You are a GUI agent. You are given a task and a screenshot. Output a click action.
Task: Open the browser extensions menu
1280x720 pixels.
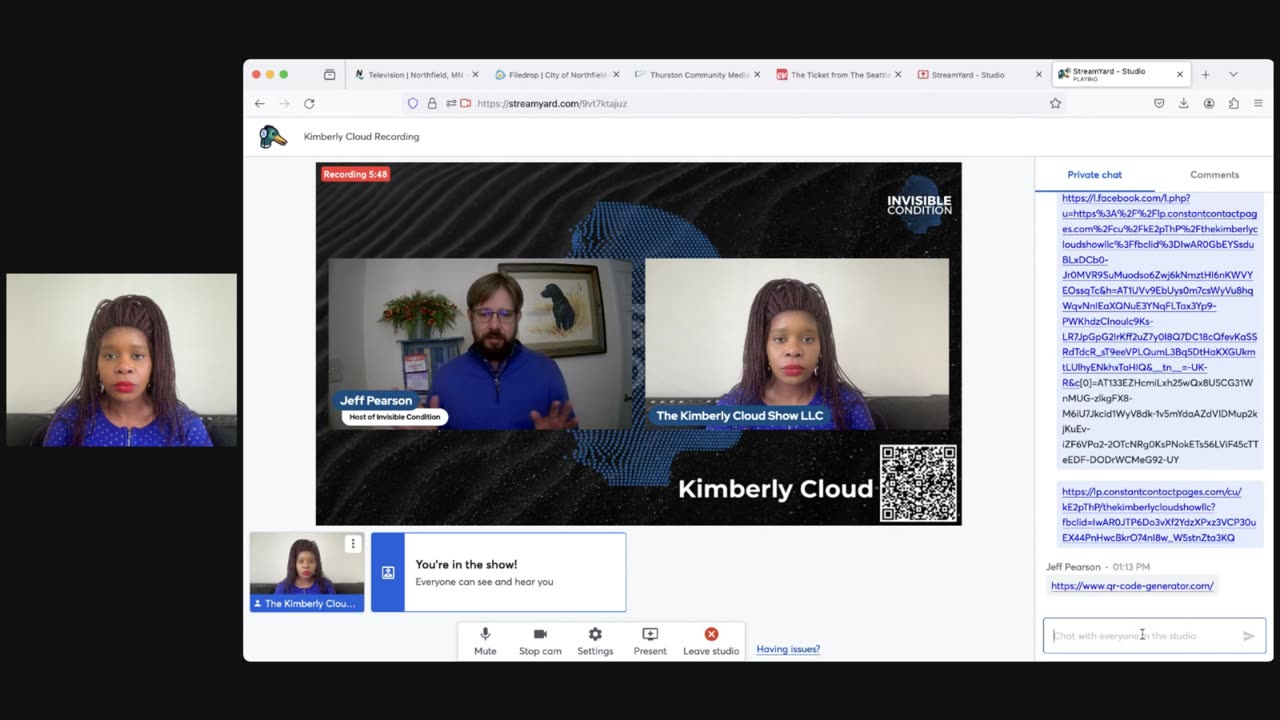click(x=1233, y=103)
